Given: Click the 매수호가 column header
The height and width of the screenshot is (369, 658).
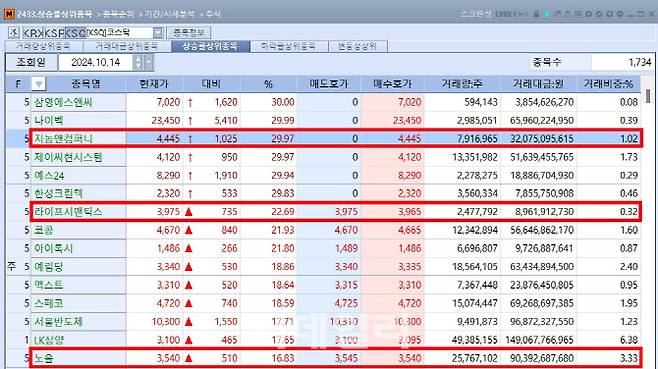Looking at the screenshot, I should tap(392, 84).
